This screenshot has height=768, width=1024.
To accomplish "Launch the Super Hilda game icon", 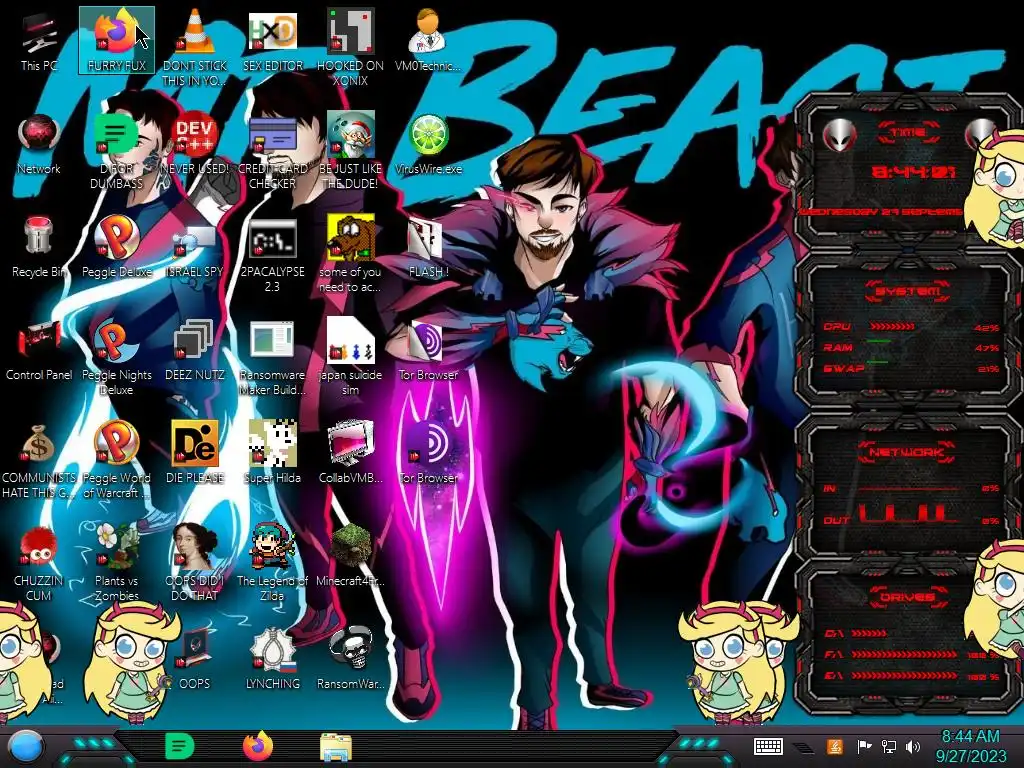I will pyautogui.click(x=273, y=453).
